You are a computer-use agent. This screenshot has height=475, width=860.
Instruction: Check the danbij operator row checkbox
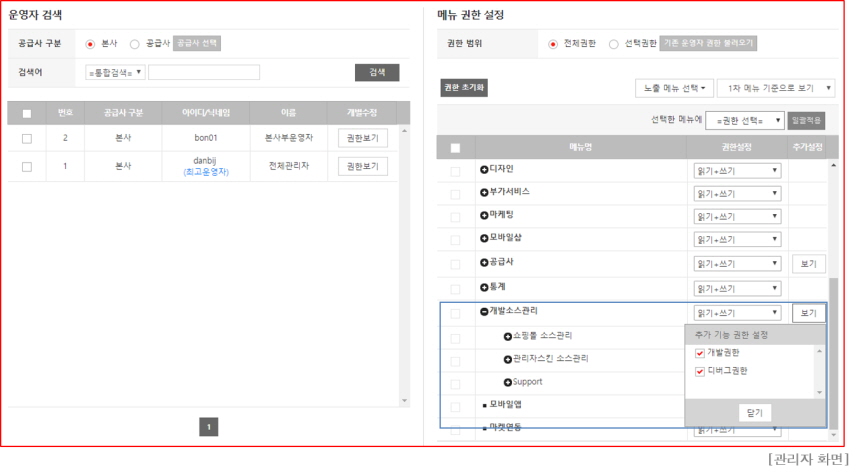click(x=27, y=167)
